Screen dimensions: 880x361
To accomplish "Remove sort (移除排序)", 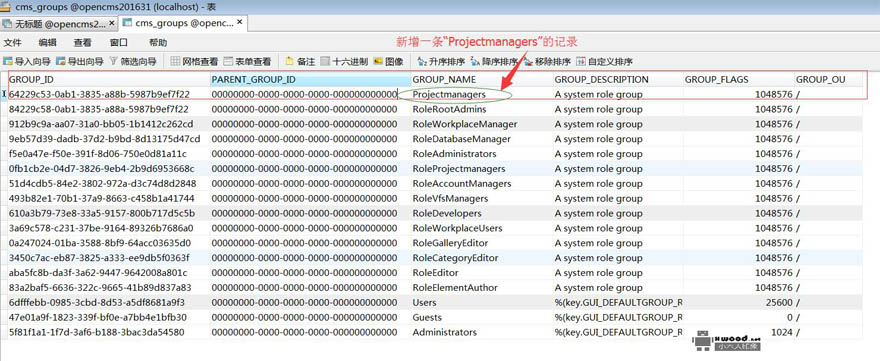I will point(547,62).
